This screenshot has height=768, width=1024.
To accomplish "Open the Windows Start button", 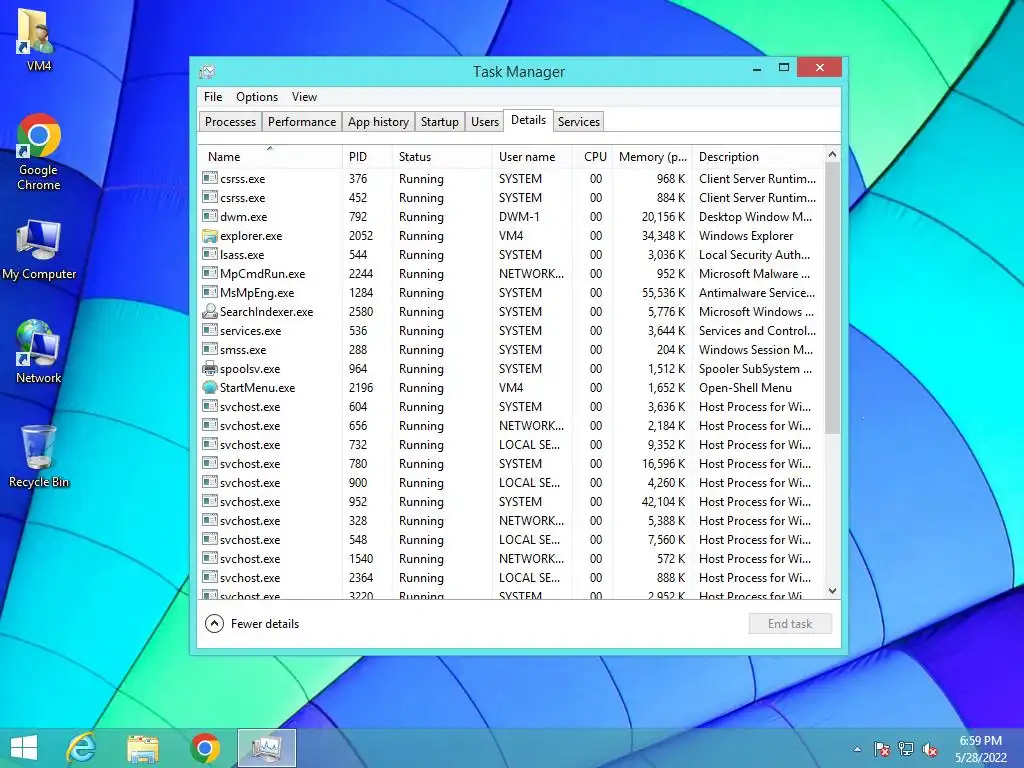I will pyautogui.click(x=24, y=748).
